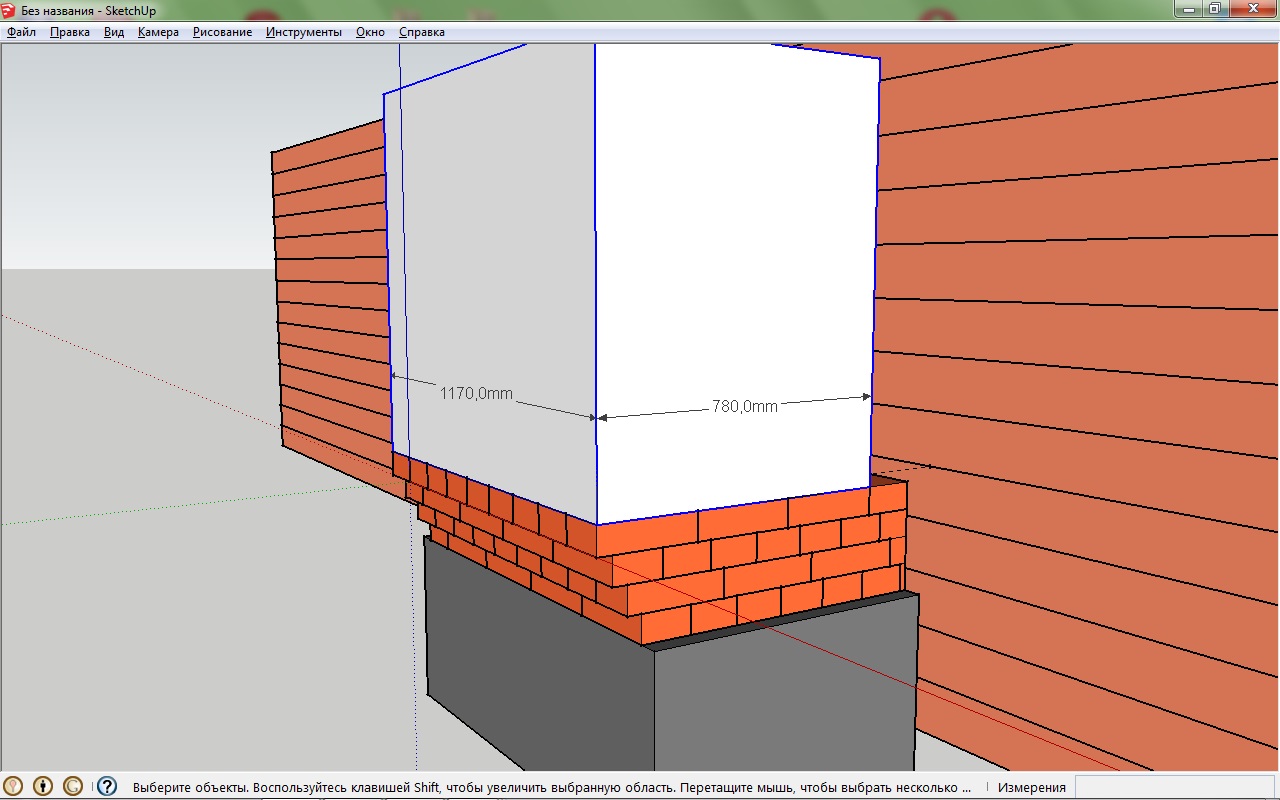Select the 780,0mm dimension label
The width and height of the screenshot is (1280, 800).
click(x=744, y=406)
